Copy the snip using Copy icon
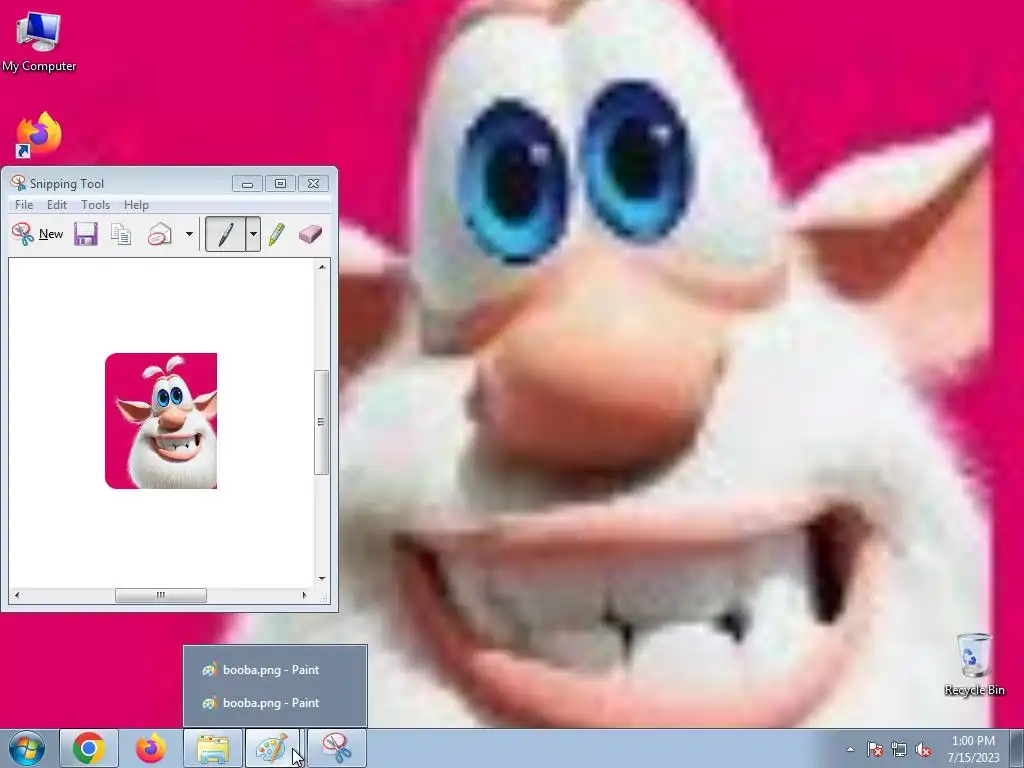 121,234
